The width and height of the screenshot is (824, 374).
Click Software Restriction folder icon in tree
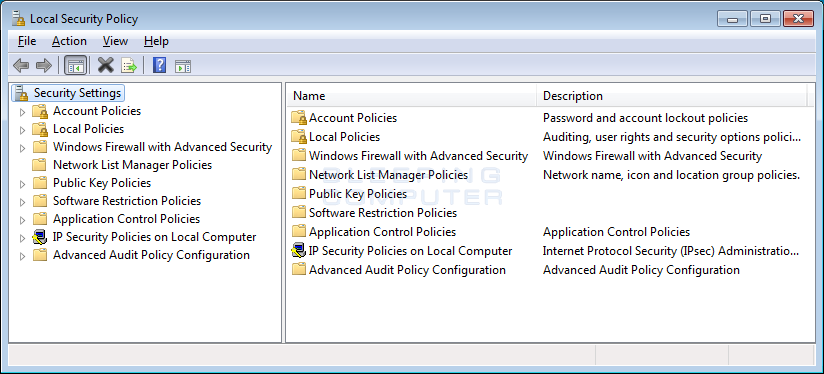click(40, 201)
